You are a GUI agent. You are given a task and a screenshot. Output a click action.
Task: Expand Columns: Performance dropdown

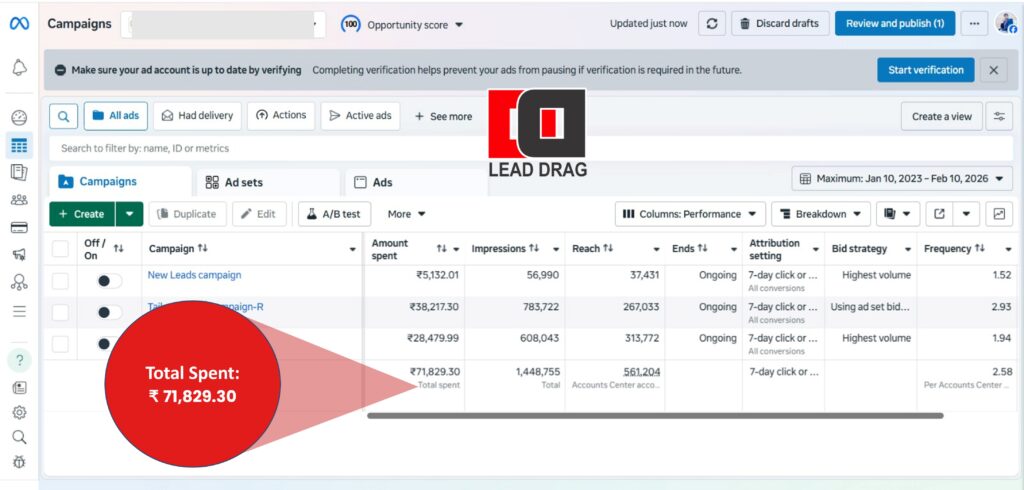pyautogui.click(x=690, y=214)
